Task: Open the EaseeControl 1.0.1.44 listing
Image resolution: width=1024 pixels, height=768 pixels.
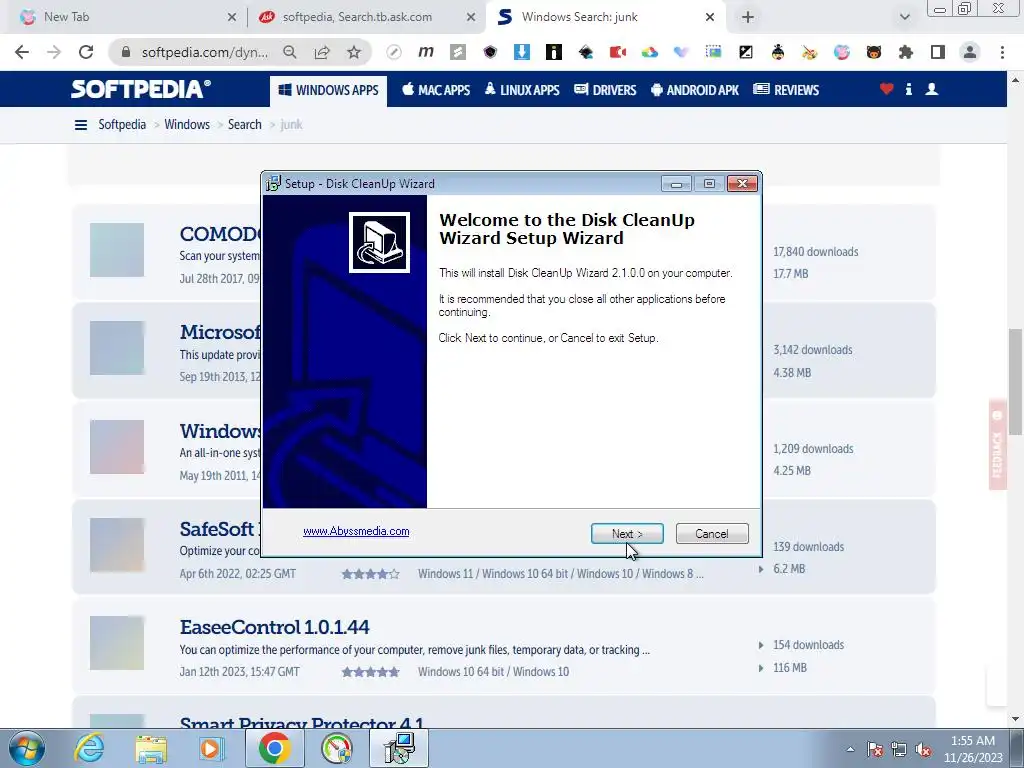Action: [x=274, y=627]
